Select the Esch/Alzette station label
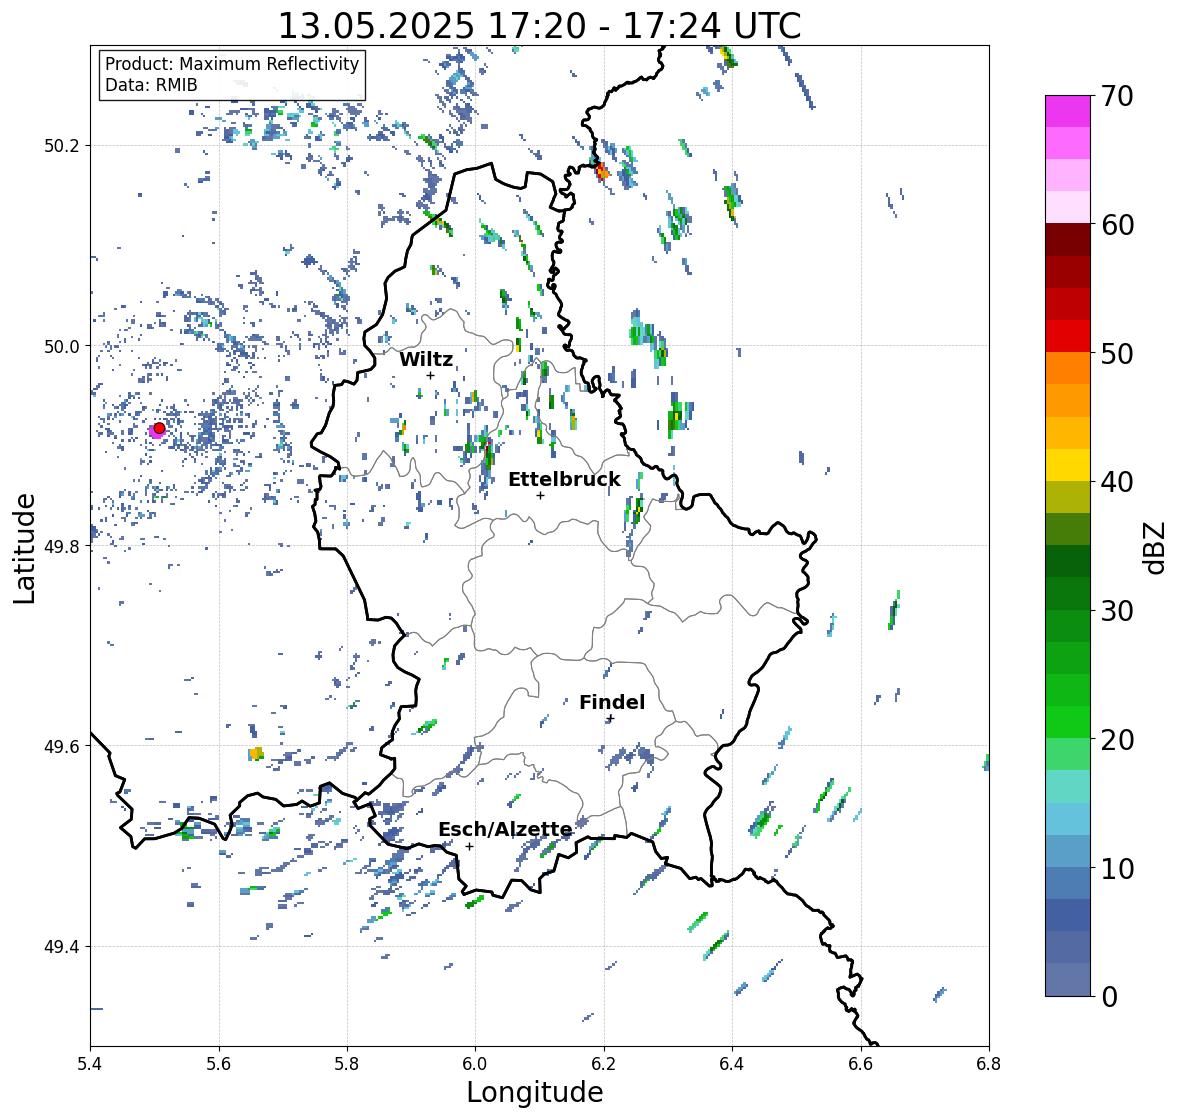Screen dimensions: 1179x1117 (505, 829)
